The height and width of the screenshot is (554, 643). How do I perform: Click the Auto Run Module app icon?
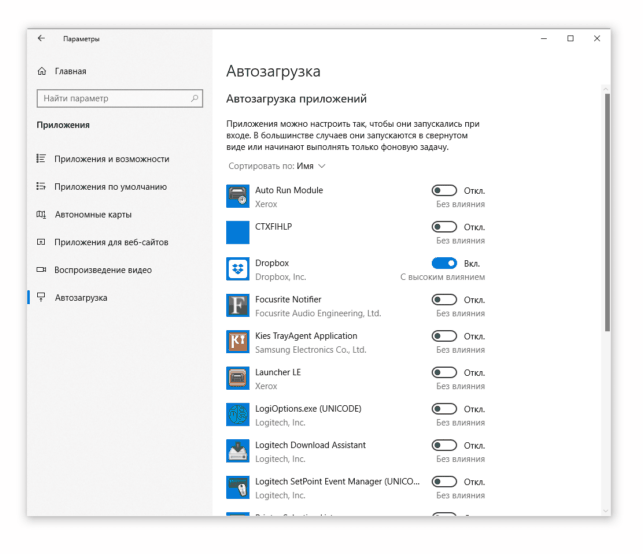pyautogui.click(x=237, y=196)
